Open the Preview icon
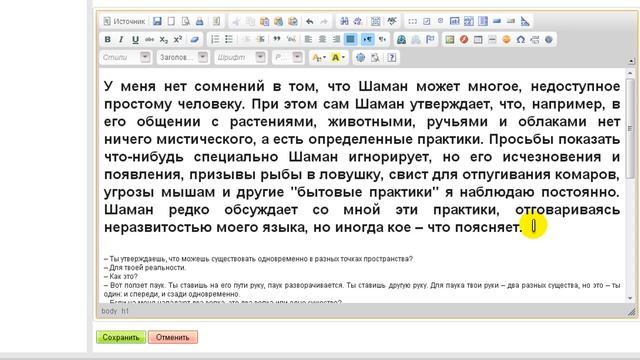 (186, 21)
